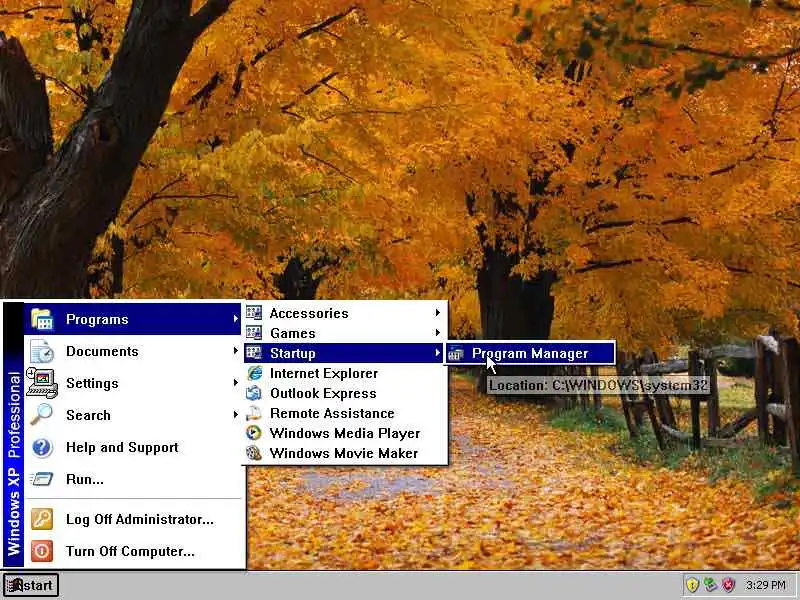Click the Programs folder icon

42,319
